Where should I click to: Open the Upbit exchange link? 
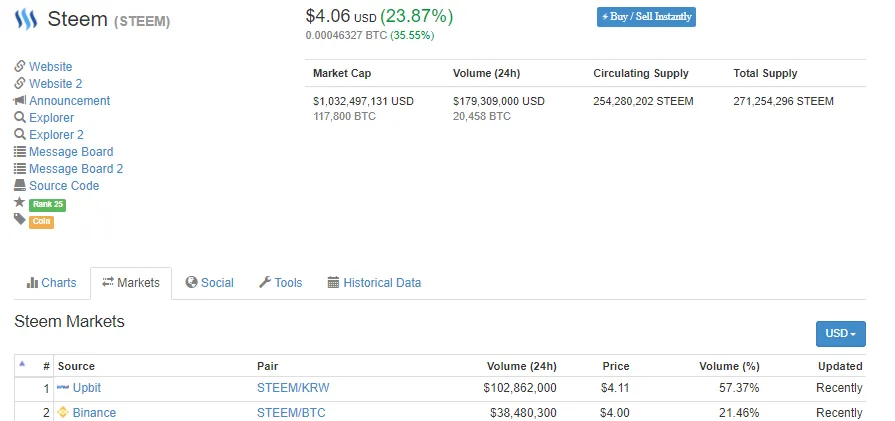tap(87, 388)
